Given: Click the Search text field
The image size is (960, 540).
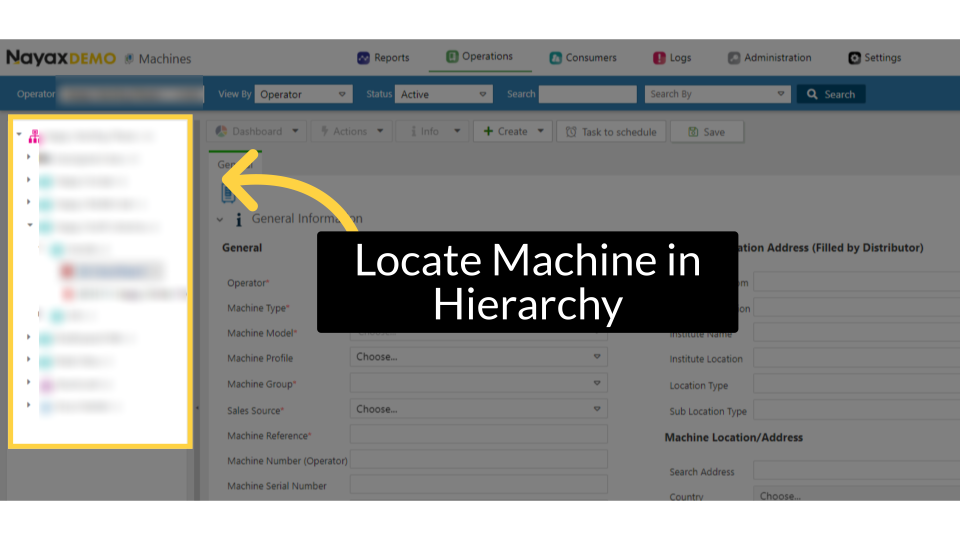Looking at the screenshot, I should point(587,94).
